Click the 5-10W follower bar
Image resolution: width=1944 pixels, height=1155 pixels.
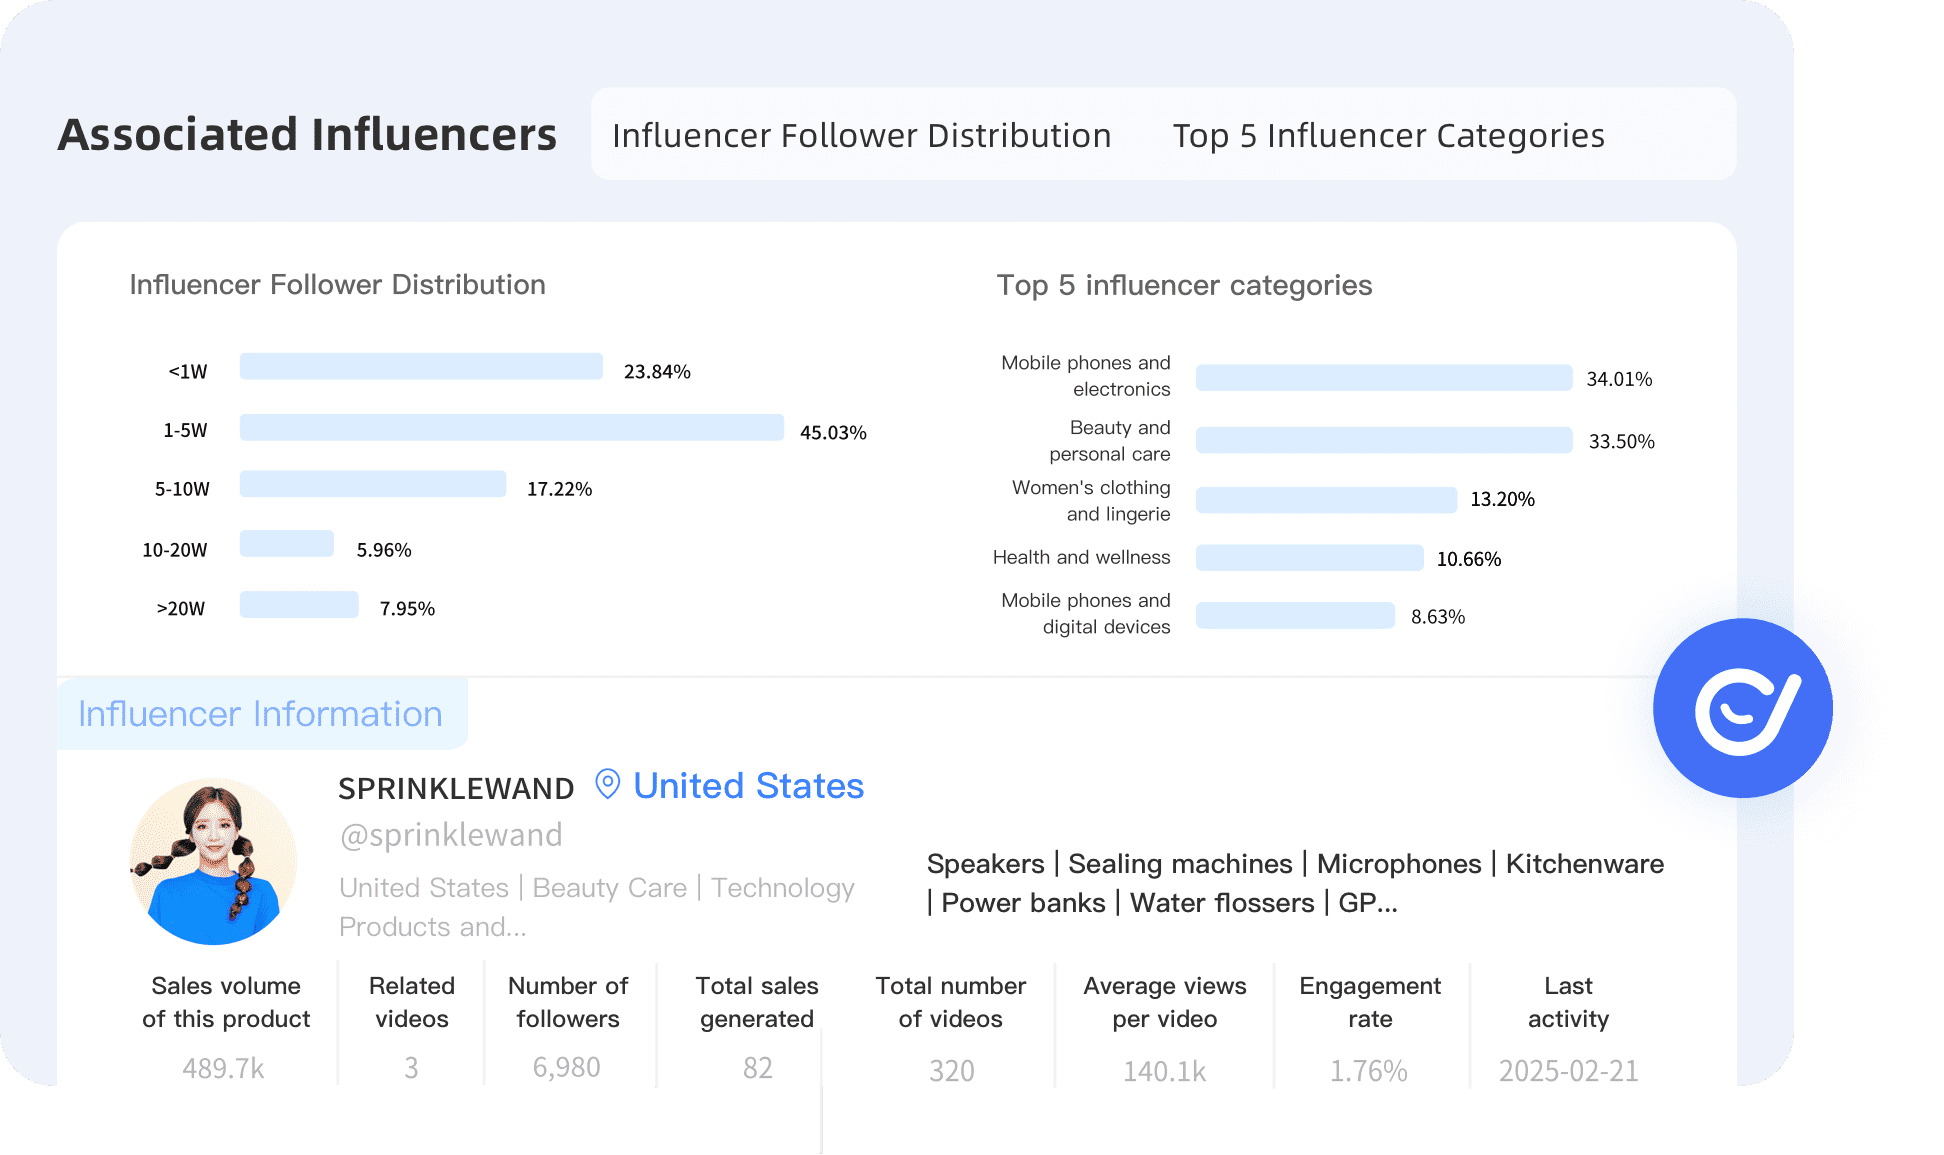point(373,485)
